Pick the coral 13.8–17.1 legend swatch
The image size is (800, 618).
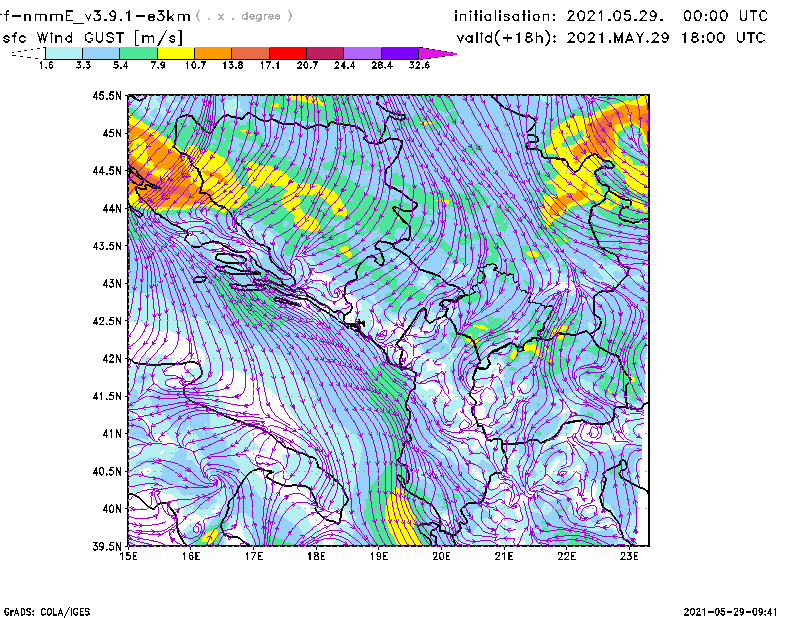[x=251, y=53]
